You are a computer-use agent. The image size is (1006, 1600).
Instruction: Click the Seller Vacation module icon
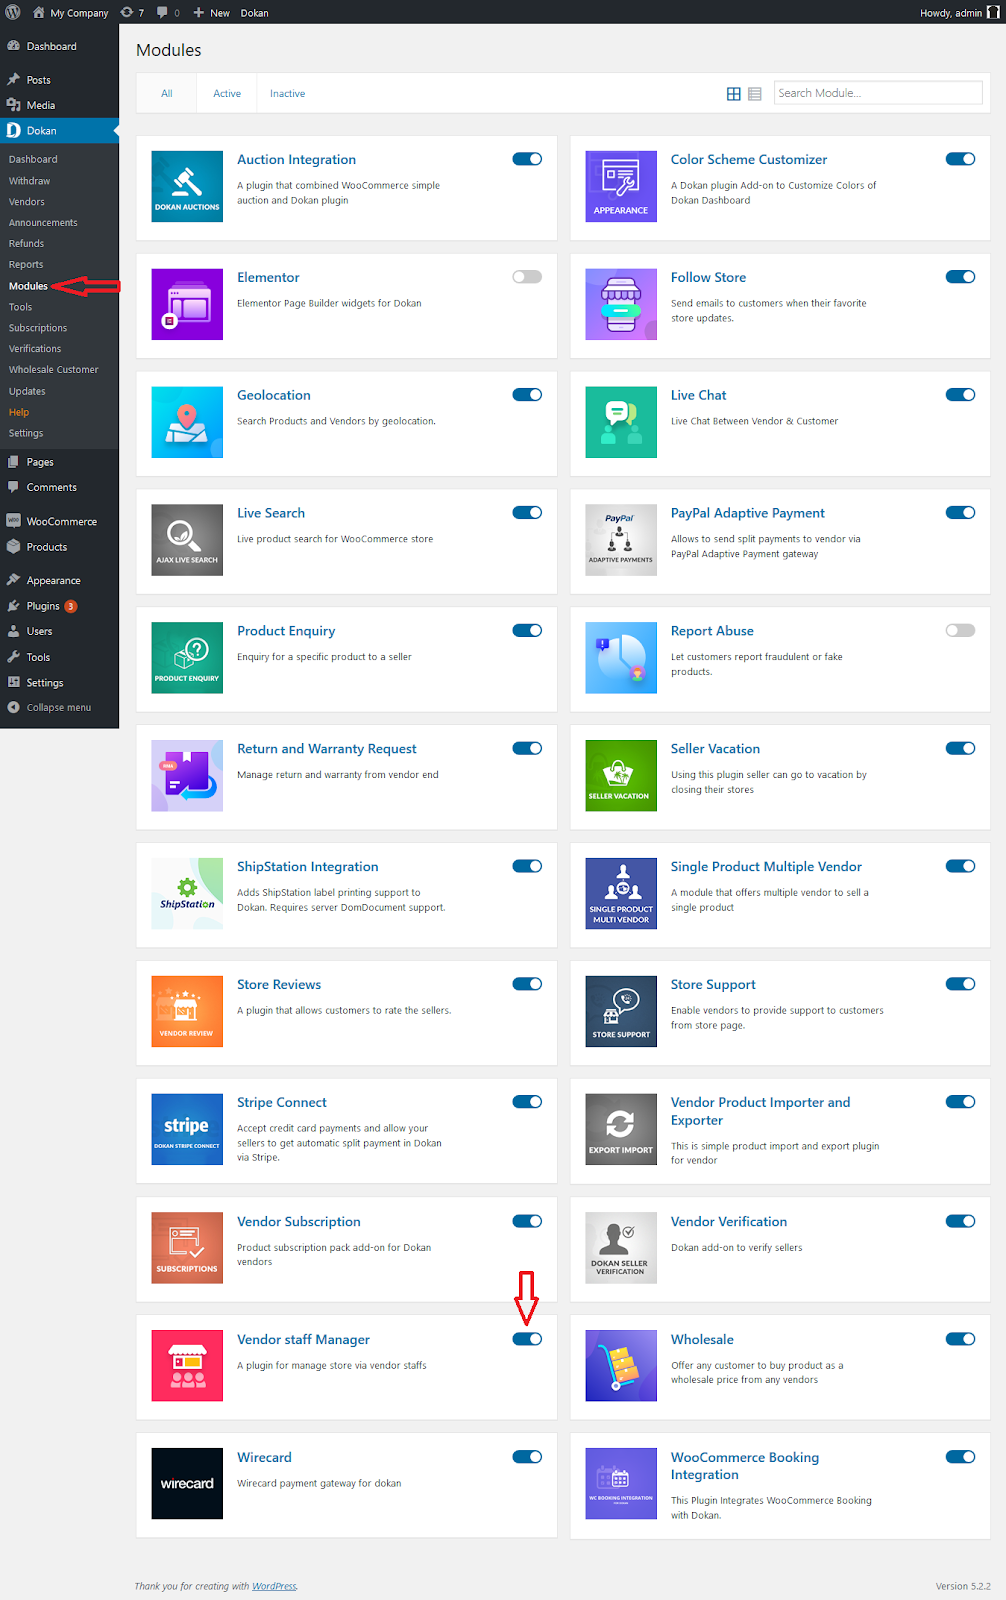621,776
